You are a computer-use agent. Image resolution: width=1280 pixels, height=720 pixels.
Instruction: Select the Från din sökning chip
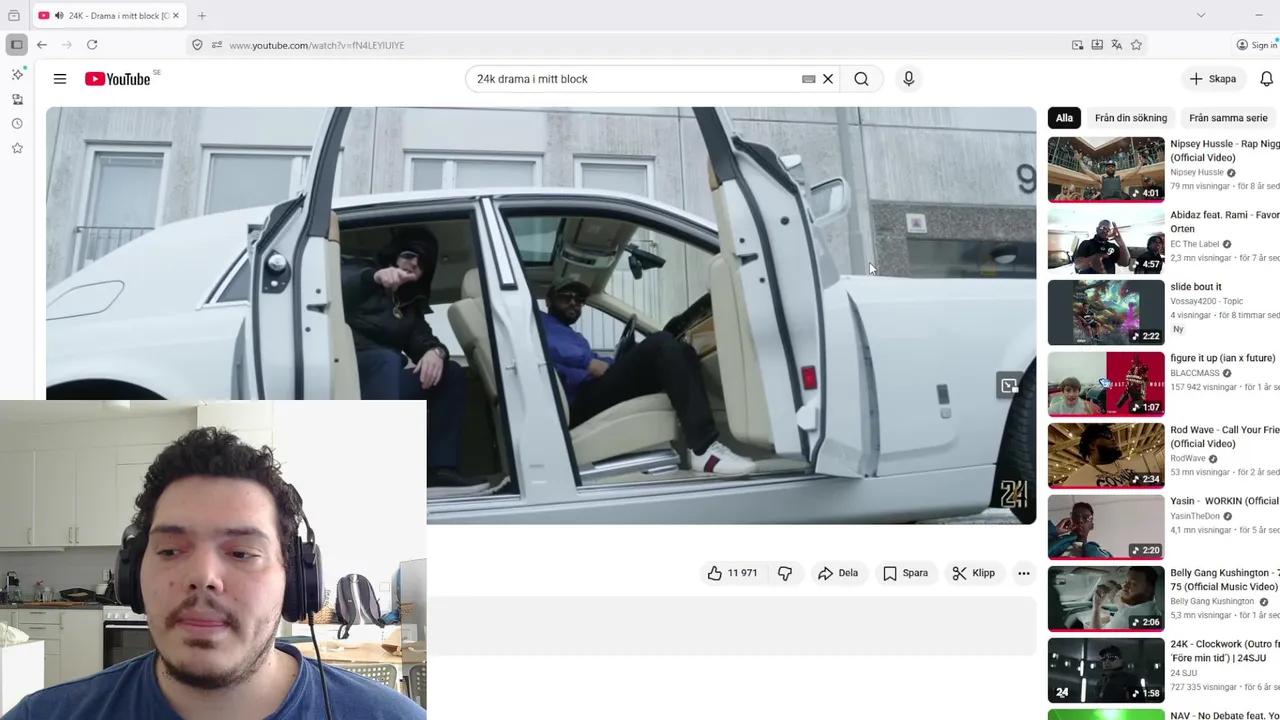pyautogui.click(x=1131, y=118)
